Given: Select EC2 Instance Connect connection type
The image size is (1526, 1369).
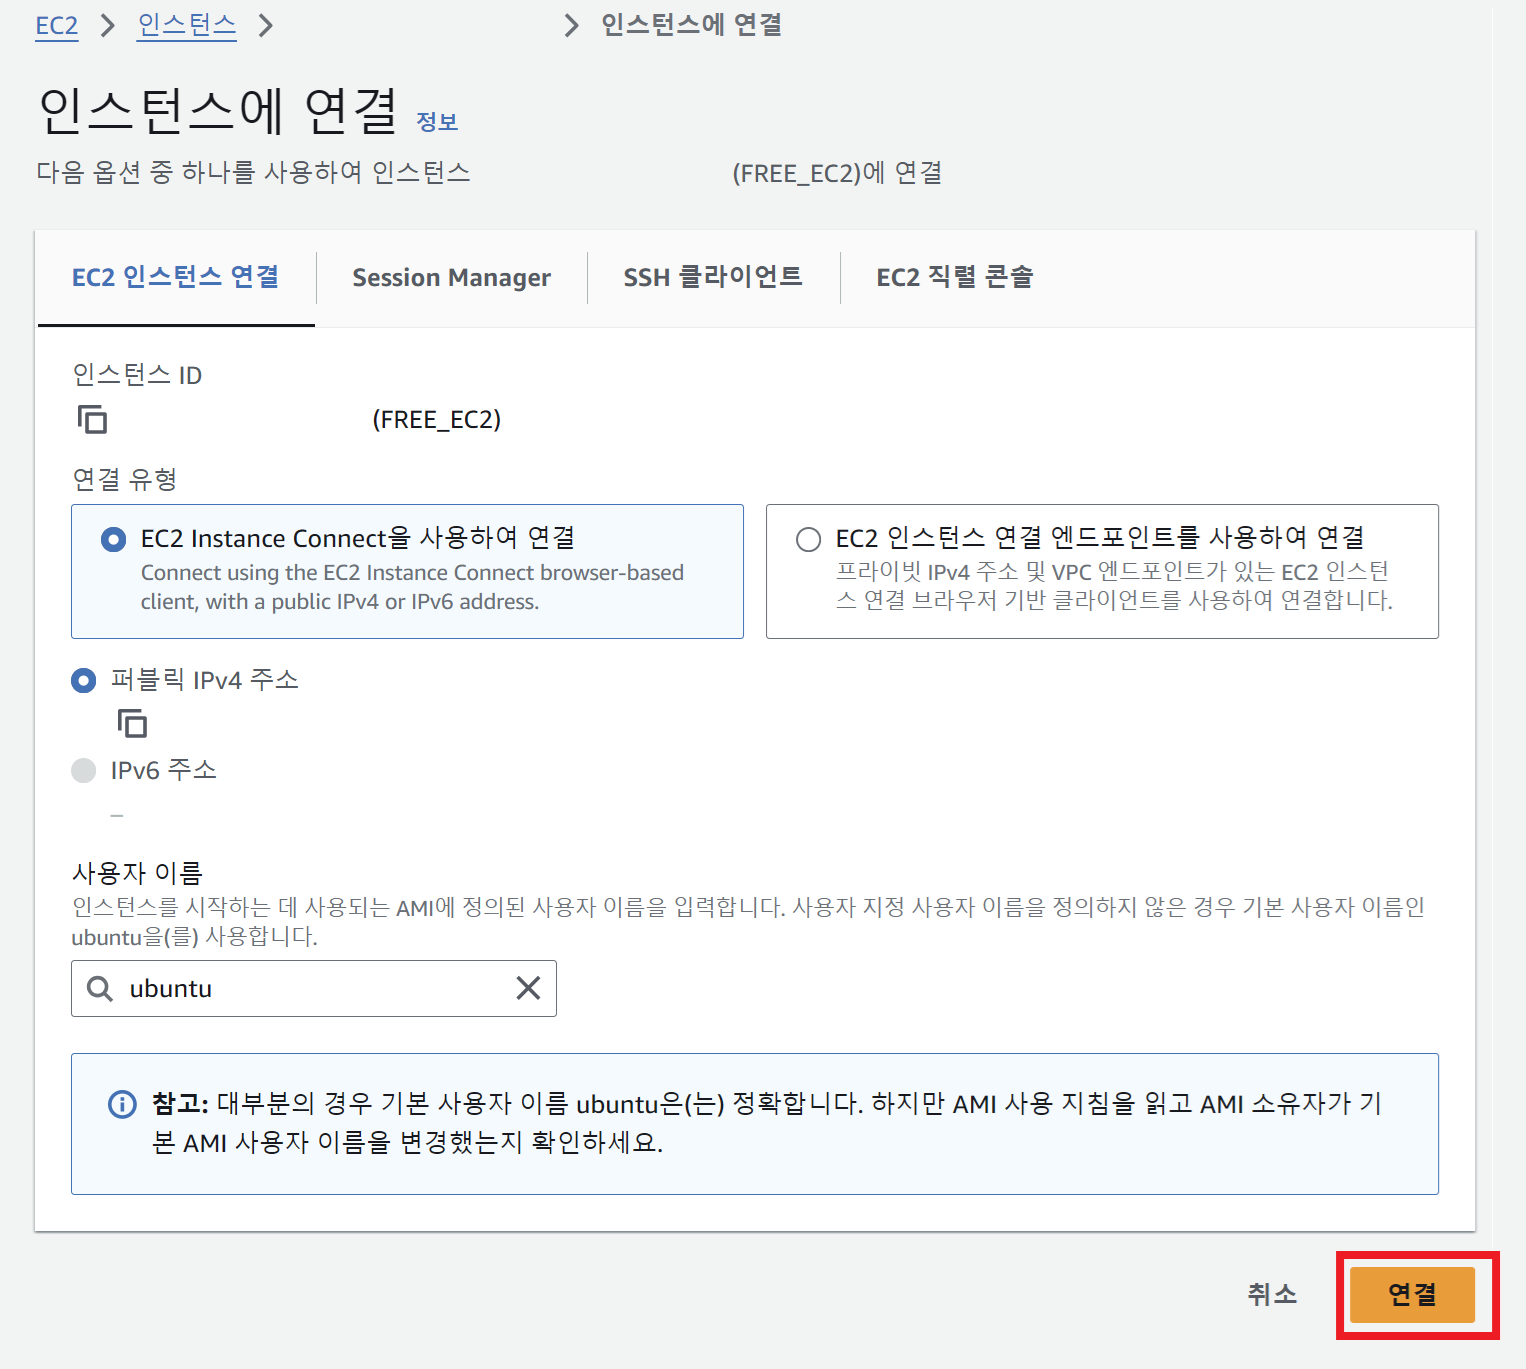Looking at the screenshot, I should pos(407,571).
